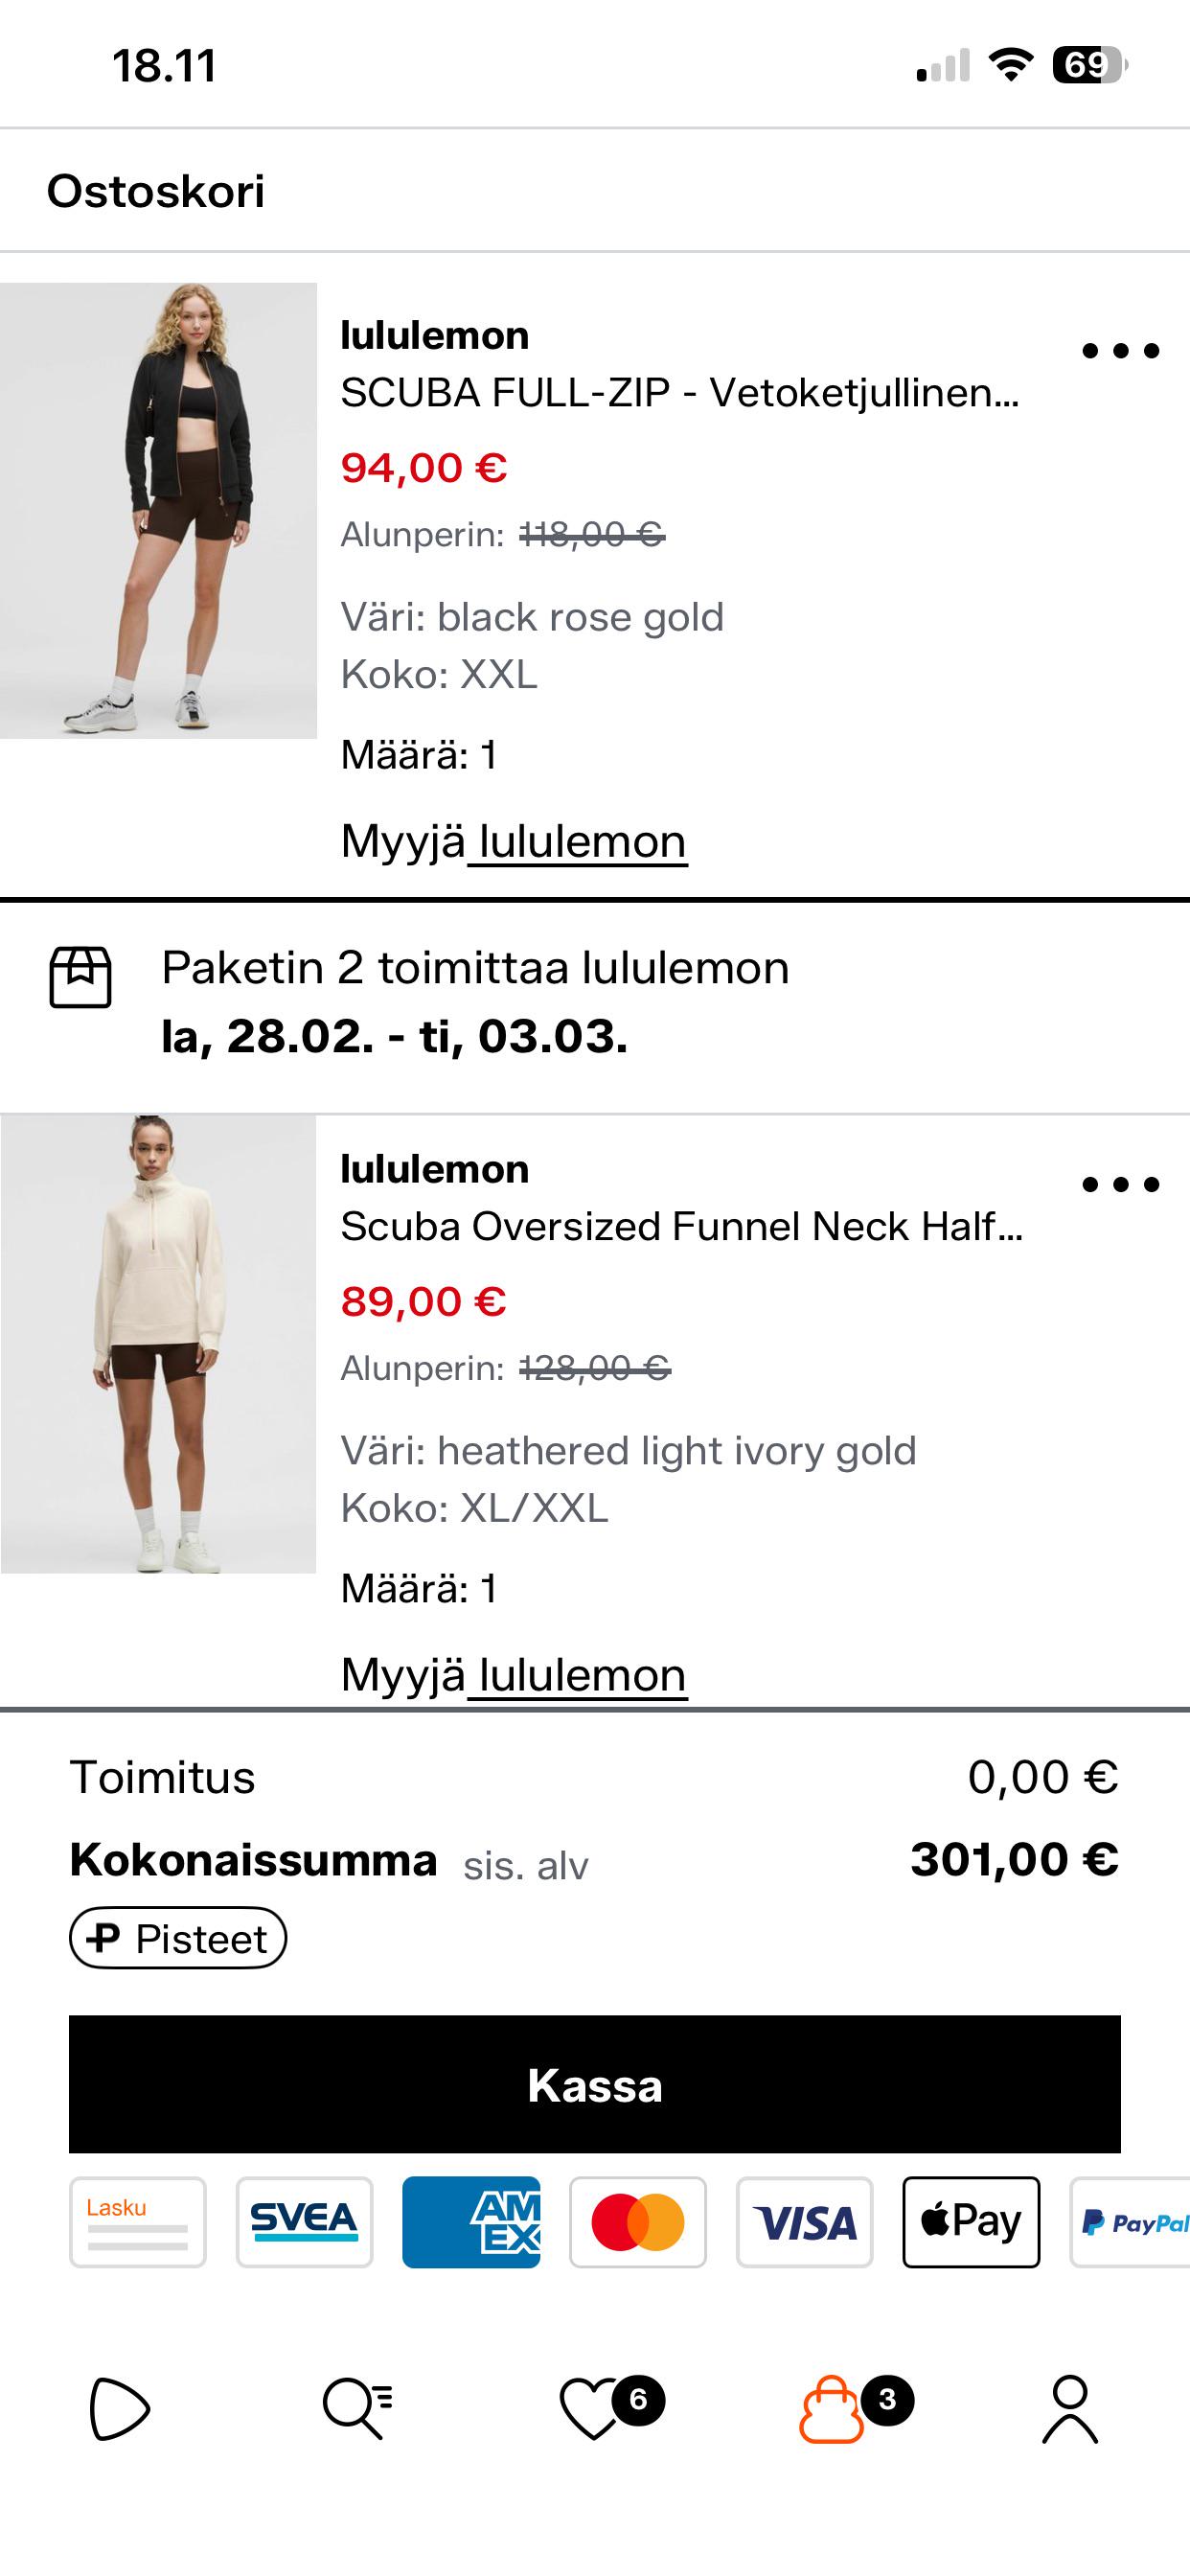Open seller link lululemon under ivory pullover
1190x2576 pixels.
[581, 1676]
